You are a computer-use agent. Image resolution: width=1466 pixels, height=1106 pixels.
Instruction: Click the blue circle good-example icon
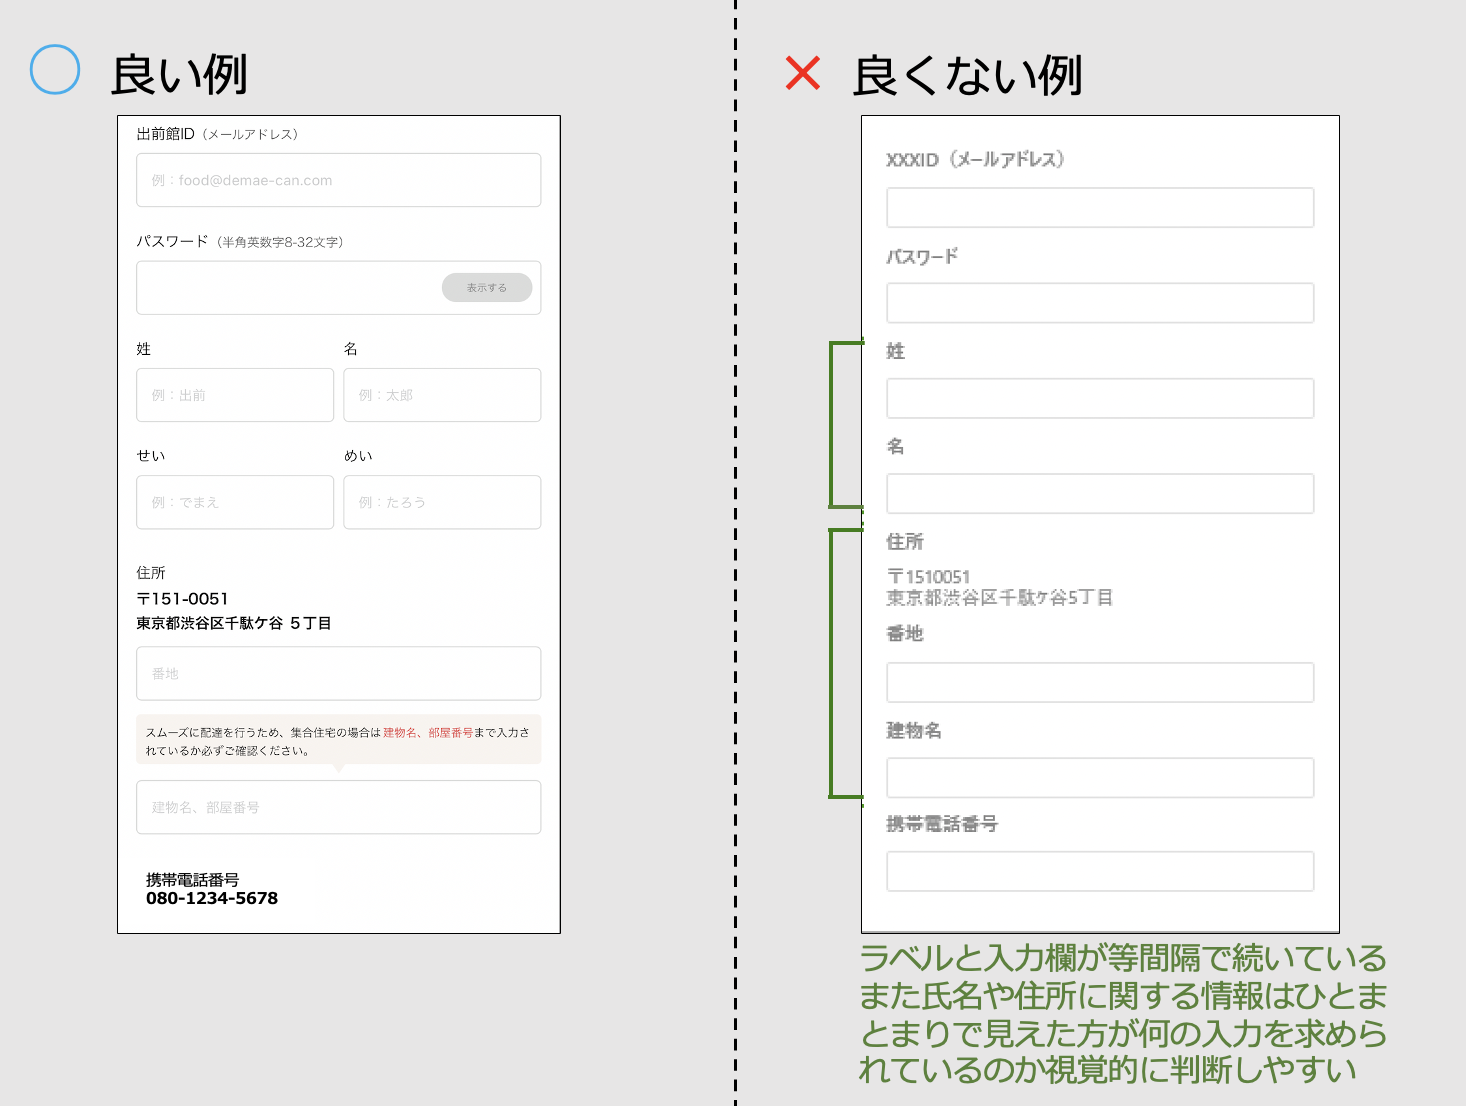55,69
